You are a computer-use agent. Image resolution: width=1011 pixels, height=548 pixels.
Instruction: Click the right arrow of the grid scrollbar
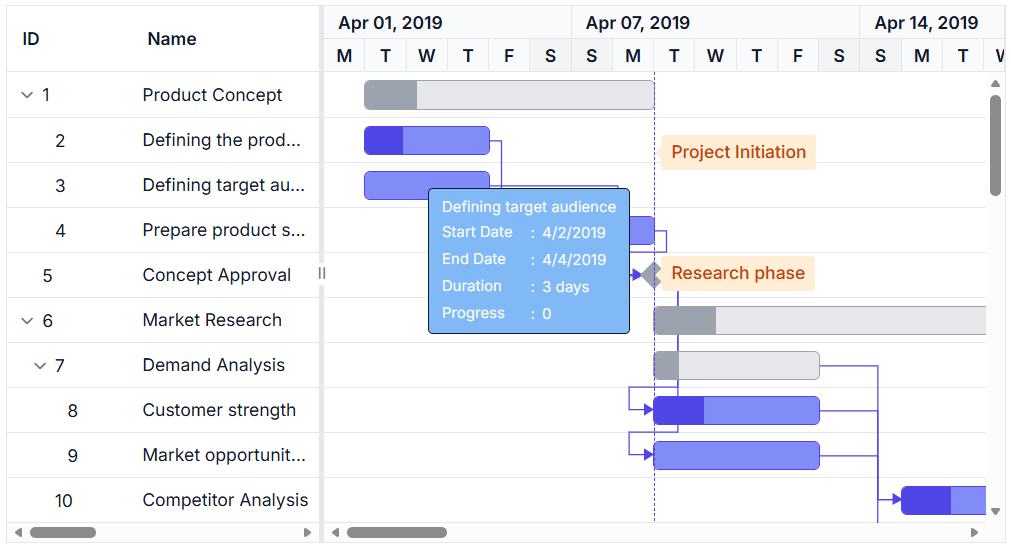pyautogui.click(x=308, y=533)
